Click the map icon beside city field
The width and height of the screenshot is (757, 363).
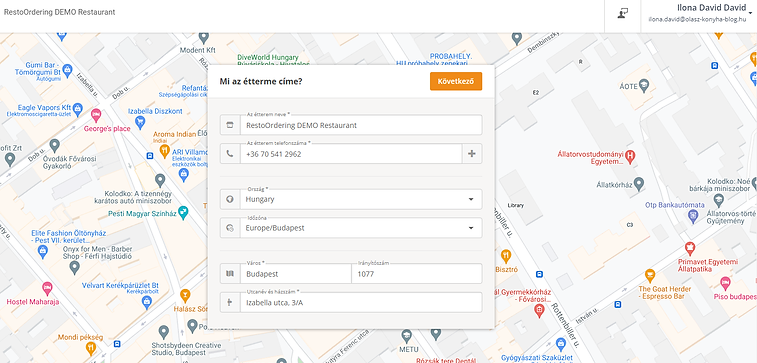pos(230,274)
